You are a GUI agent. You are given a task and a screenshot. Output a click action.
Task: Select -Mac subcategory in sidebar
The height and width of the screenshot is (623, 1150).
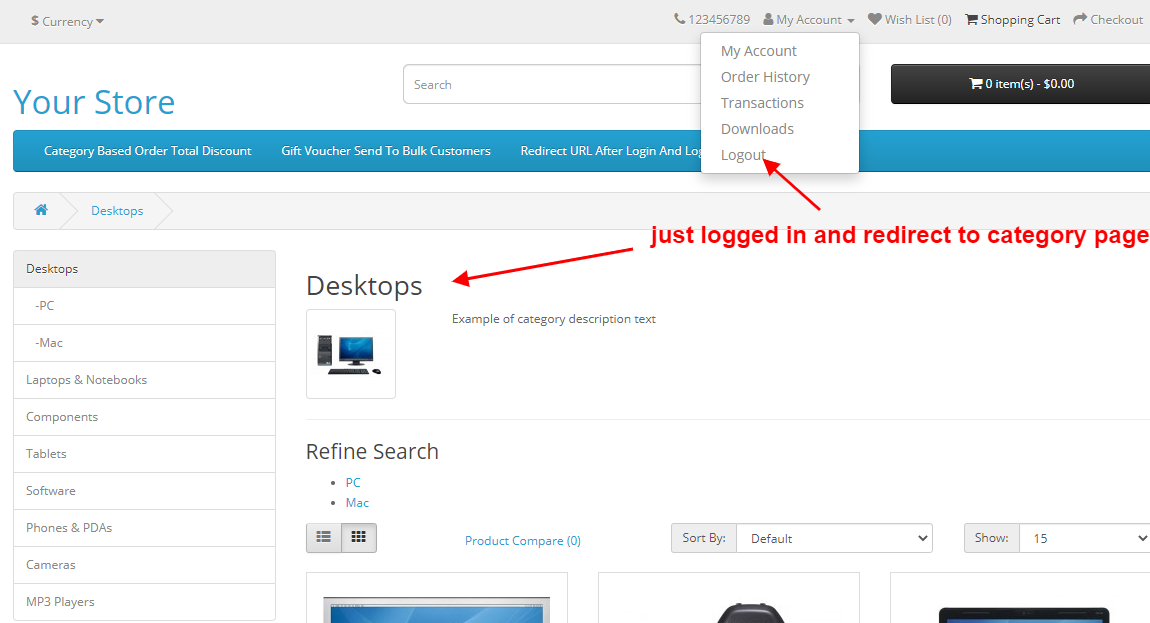144,343
